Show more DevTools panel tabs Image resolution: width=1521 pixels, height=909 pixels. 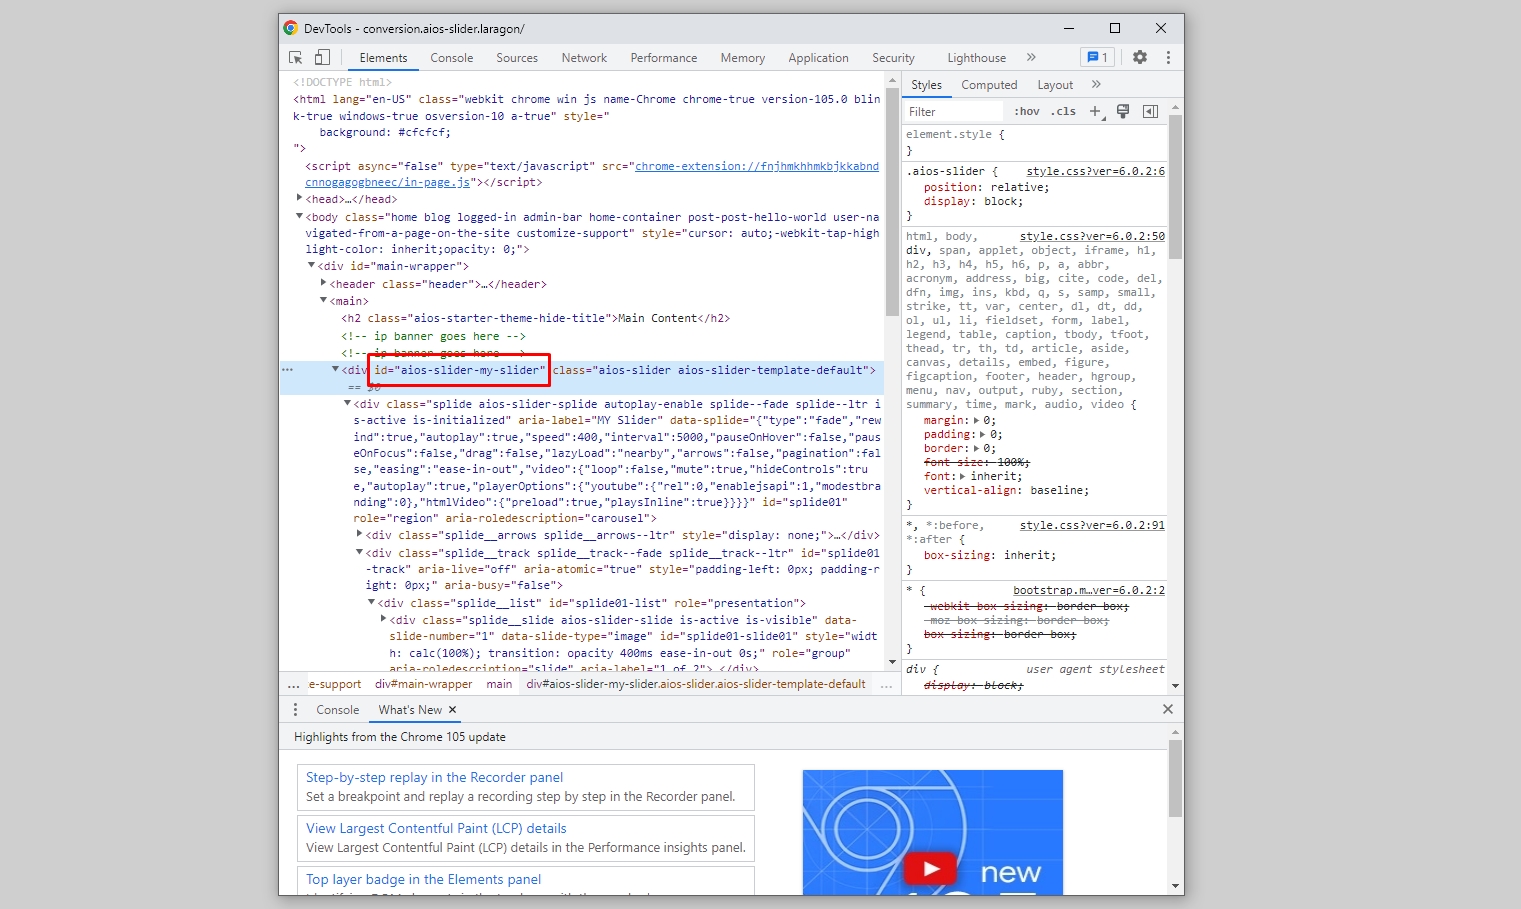(1031, 58)
